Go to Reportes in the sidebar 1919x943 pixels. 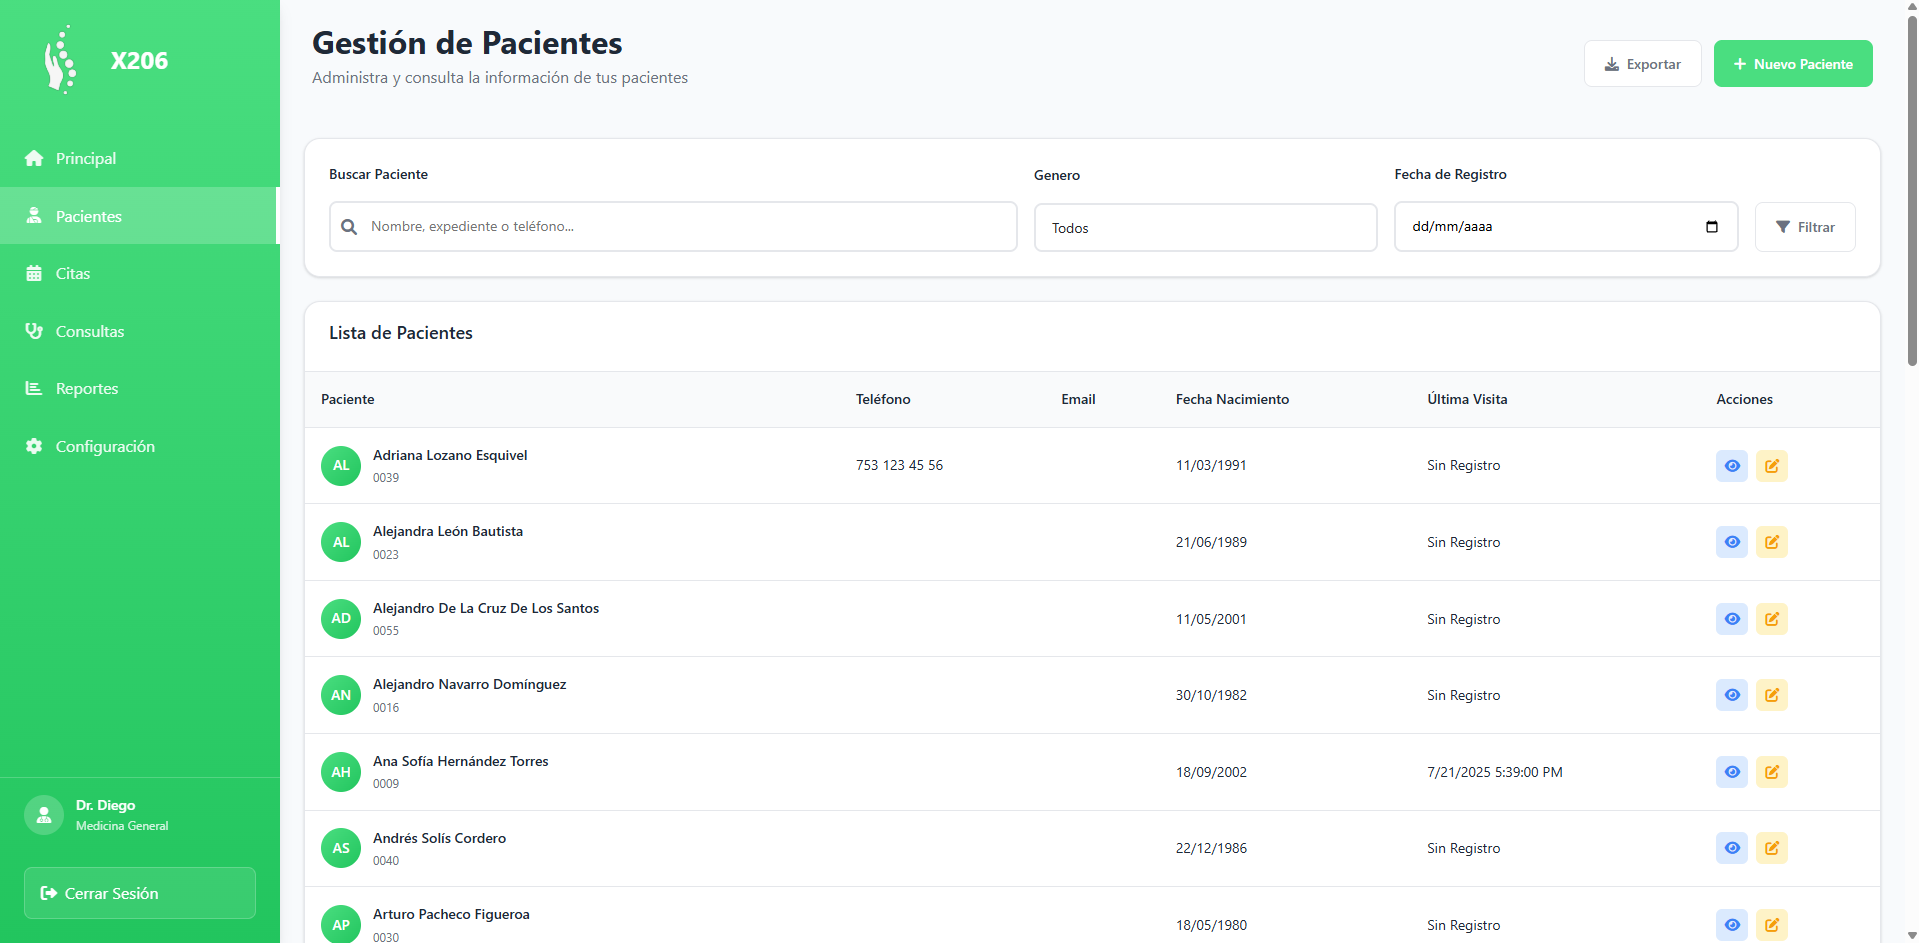click(x=87, y=389)
